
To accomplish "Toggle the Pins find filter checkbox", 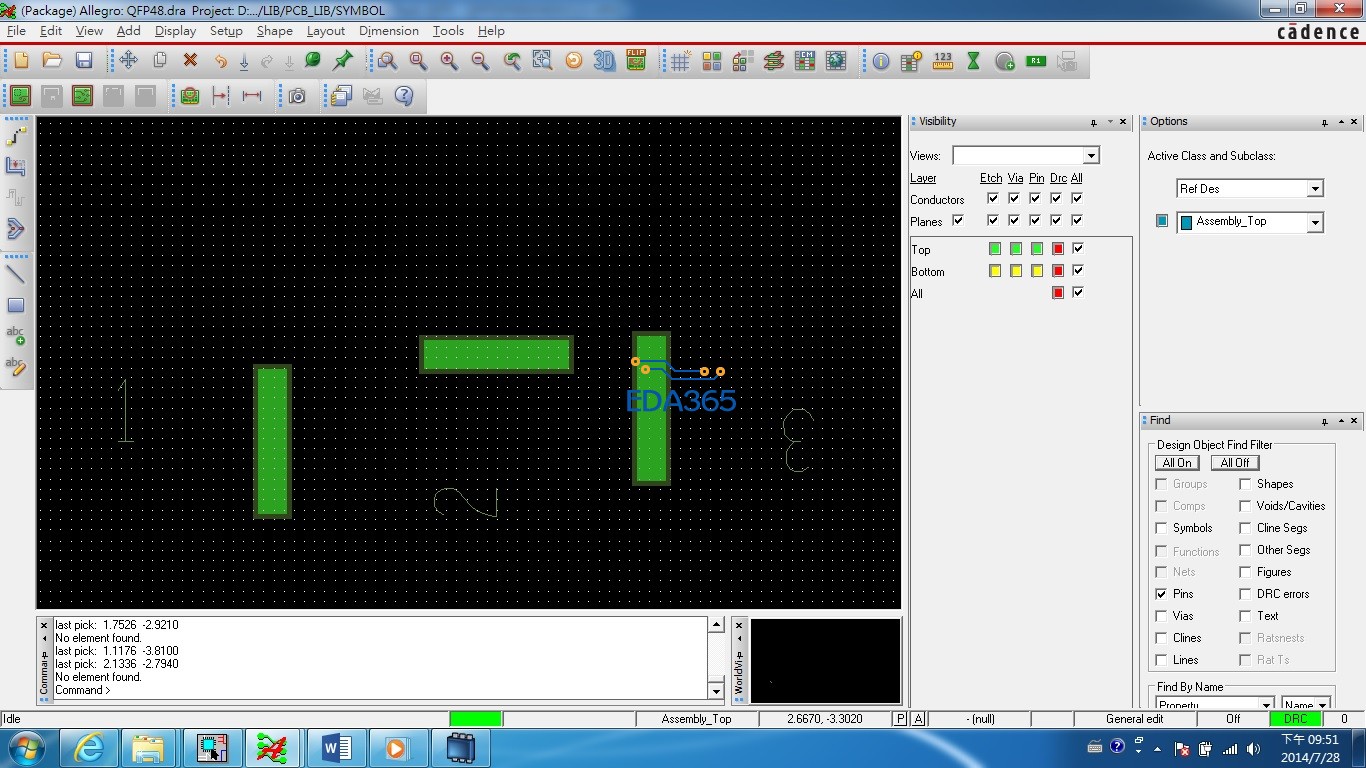I will pos(1161,594).
